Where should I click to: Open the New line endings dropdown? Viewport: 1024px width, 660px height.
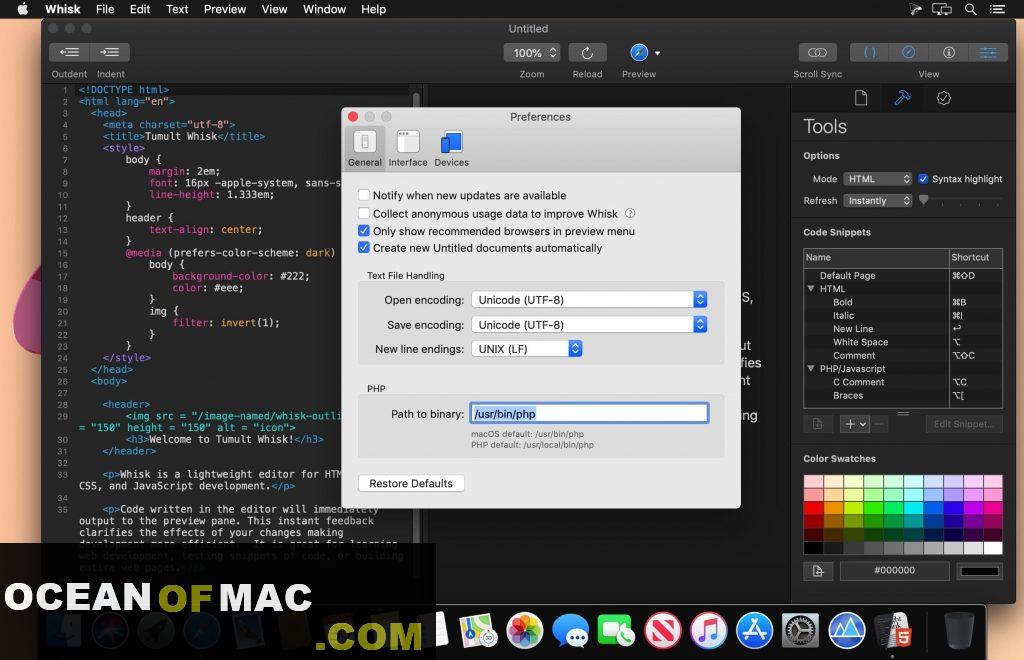[526, 349]
